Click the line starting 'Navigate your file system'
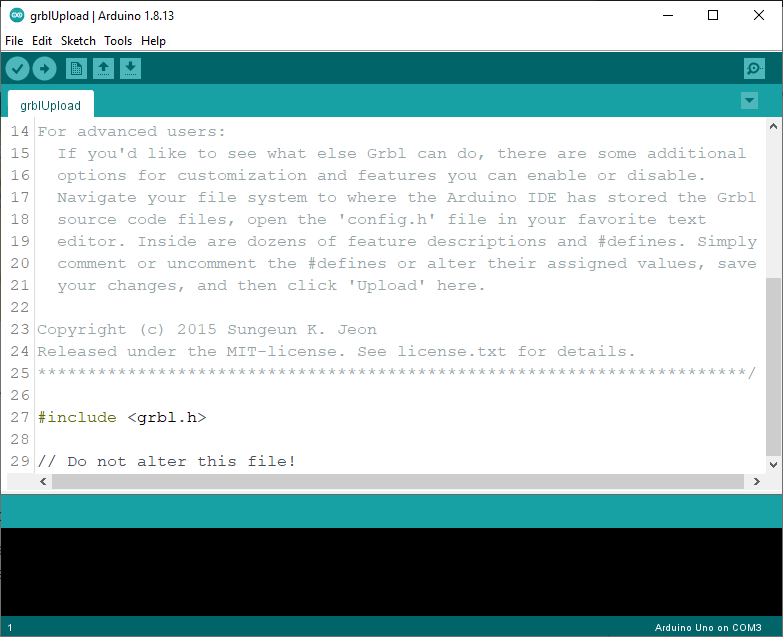The image size is (783, 637). (406, 198)
